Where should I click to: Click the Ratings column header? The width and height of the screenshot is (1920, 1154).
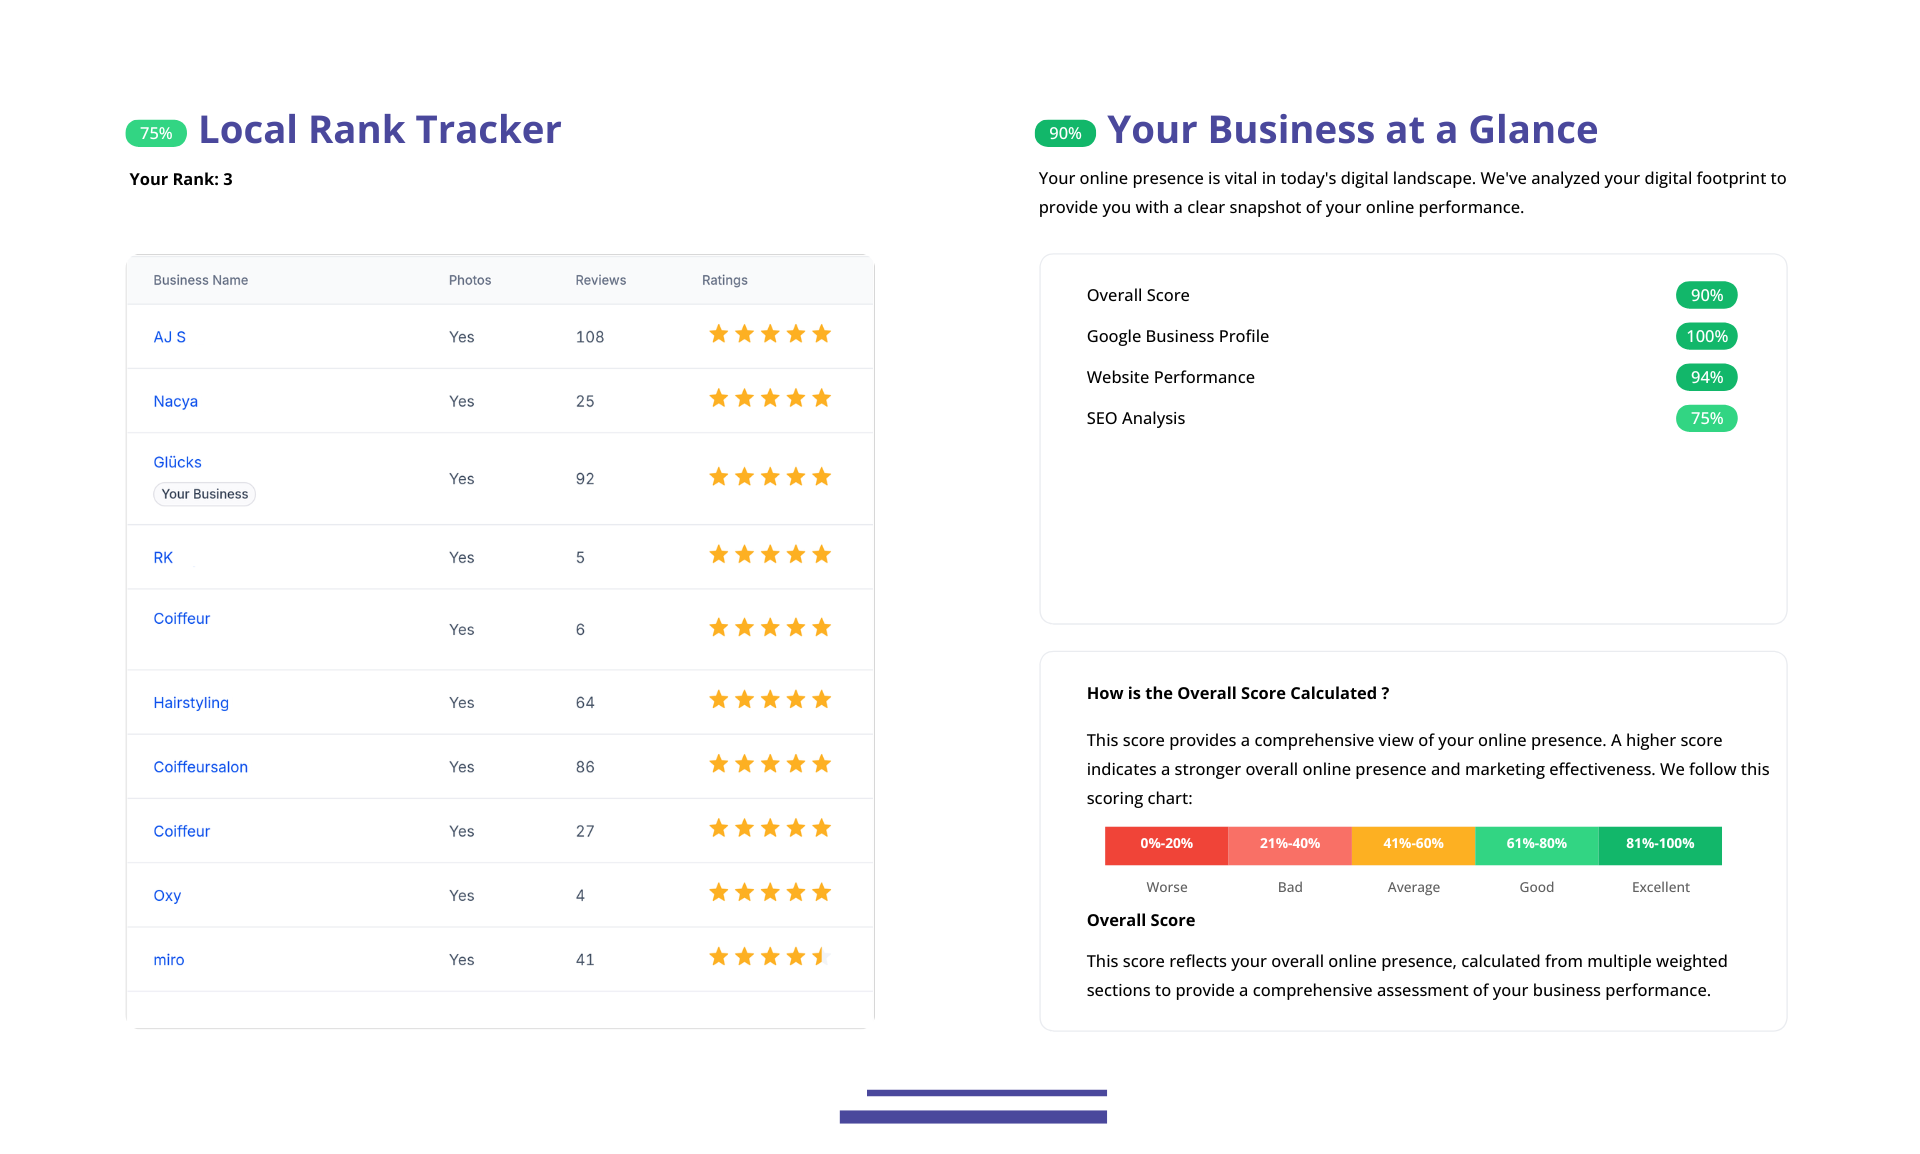pyautogui.click(x=724, y=280)
